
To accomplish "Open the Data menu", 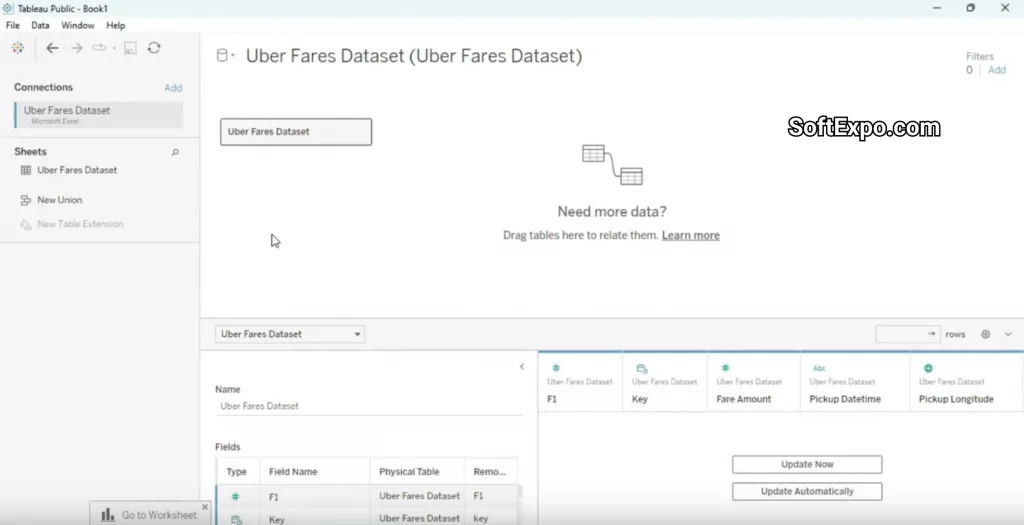I will pos(40,25).
